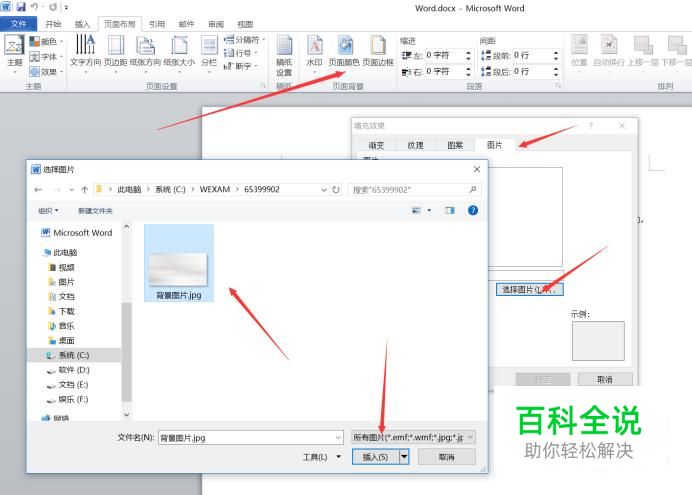The image size is (692, 495).
Task: Open paper Size (纸张大小) options
Action: coord(179,52)
